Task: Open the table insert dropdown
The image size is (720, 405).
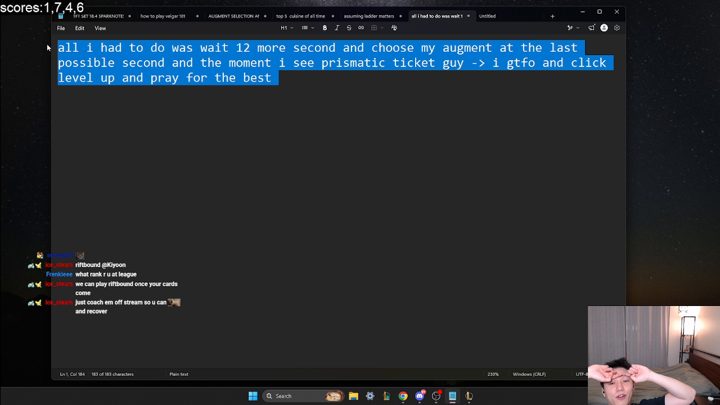Action: click(x=377, y=28)
